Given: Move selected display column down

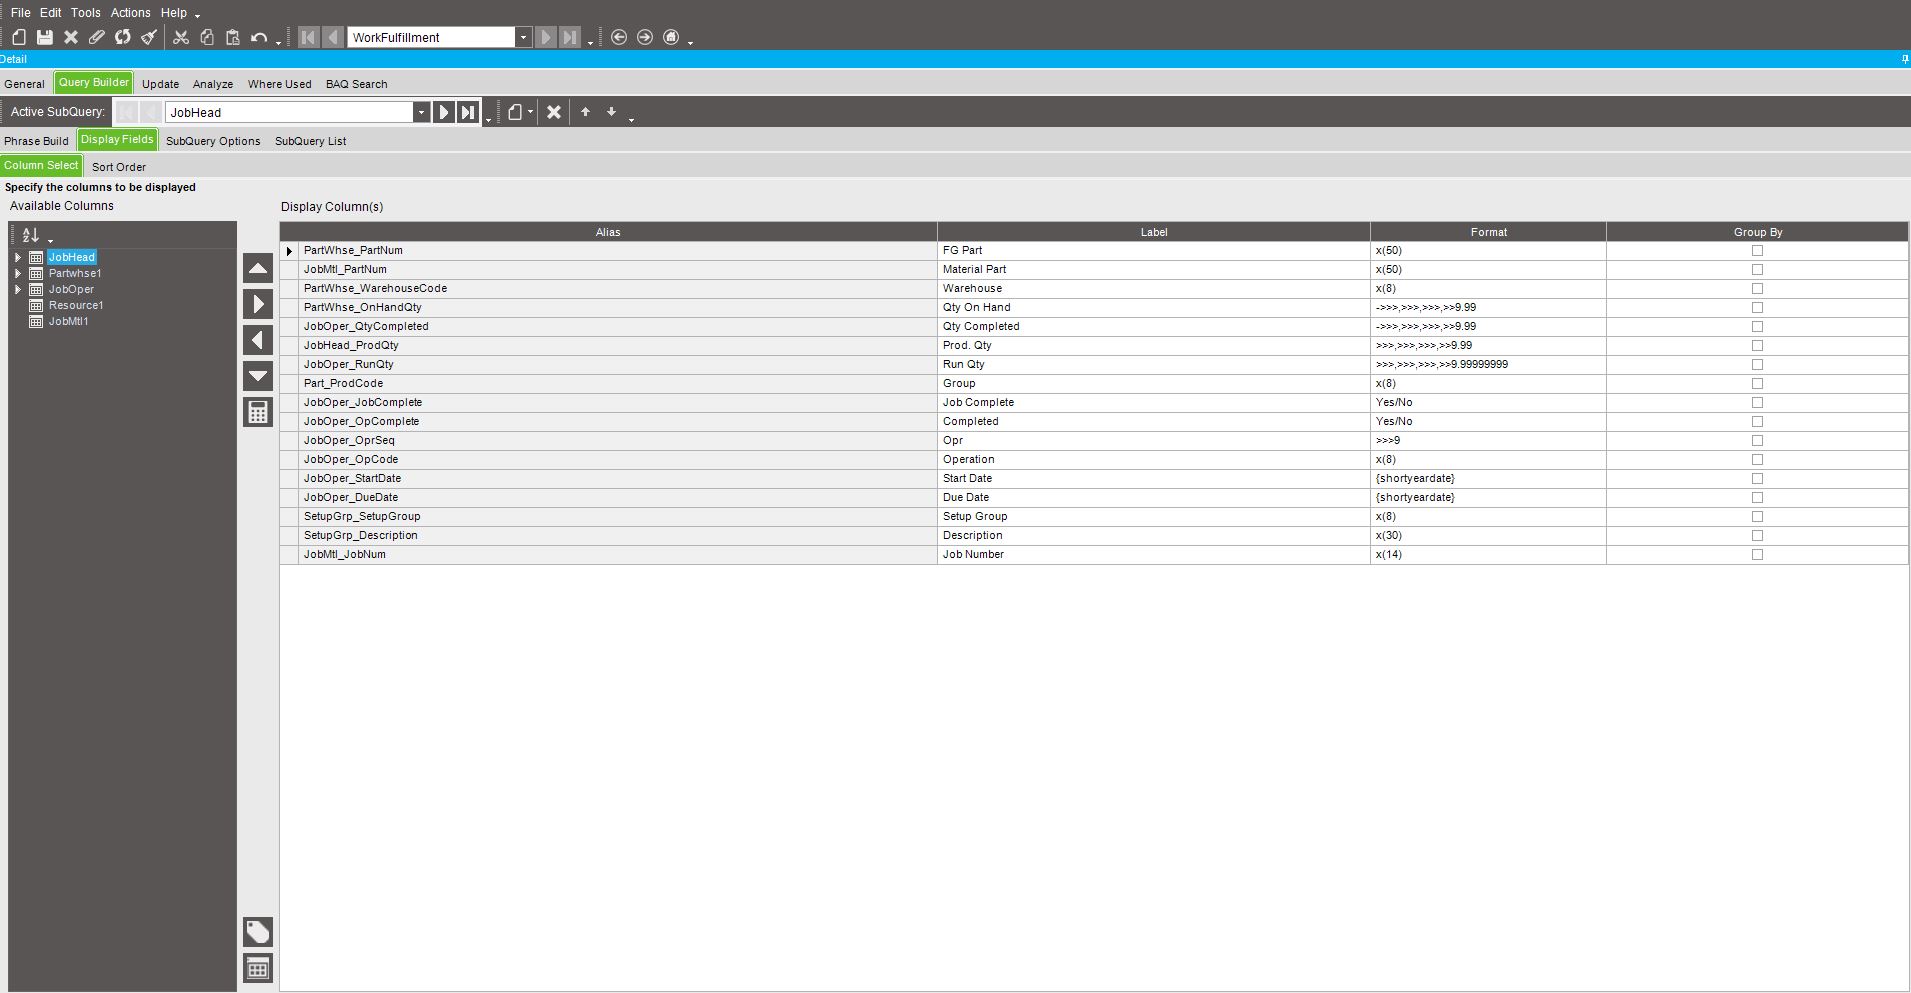Looking at the screenshot, I should coord(258,376).
